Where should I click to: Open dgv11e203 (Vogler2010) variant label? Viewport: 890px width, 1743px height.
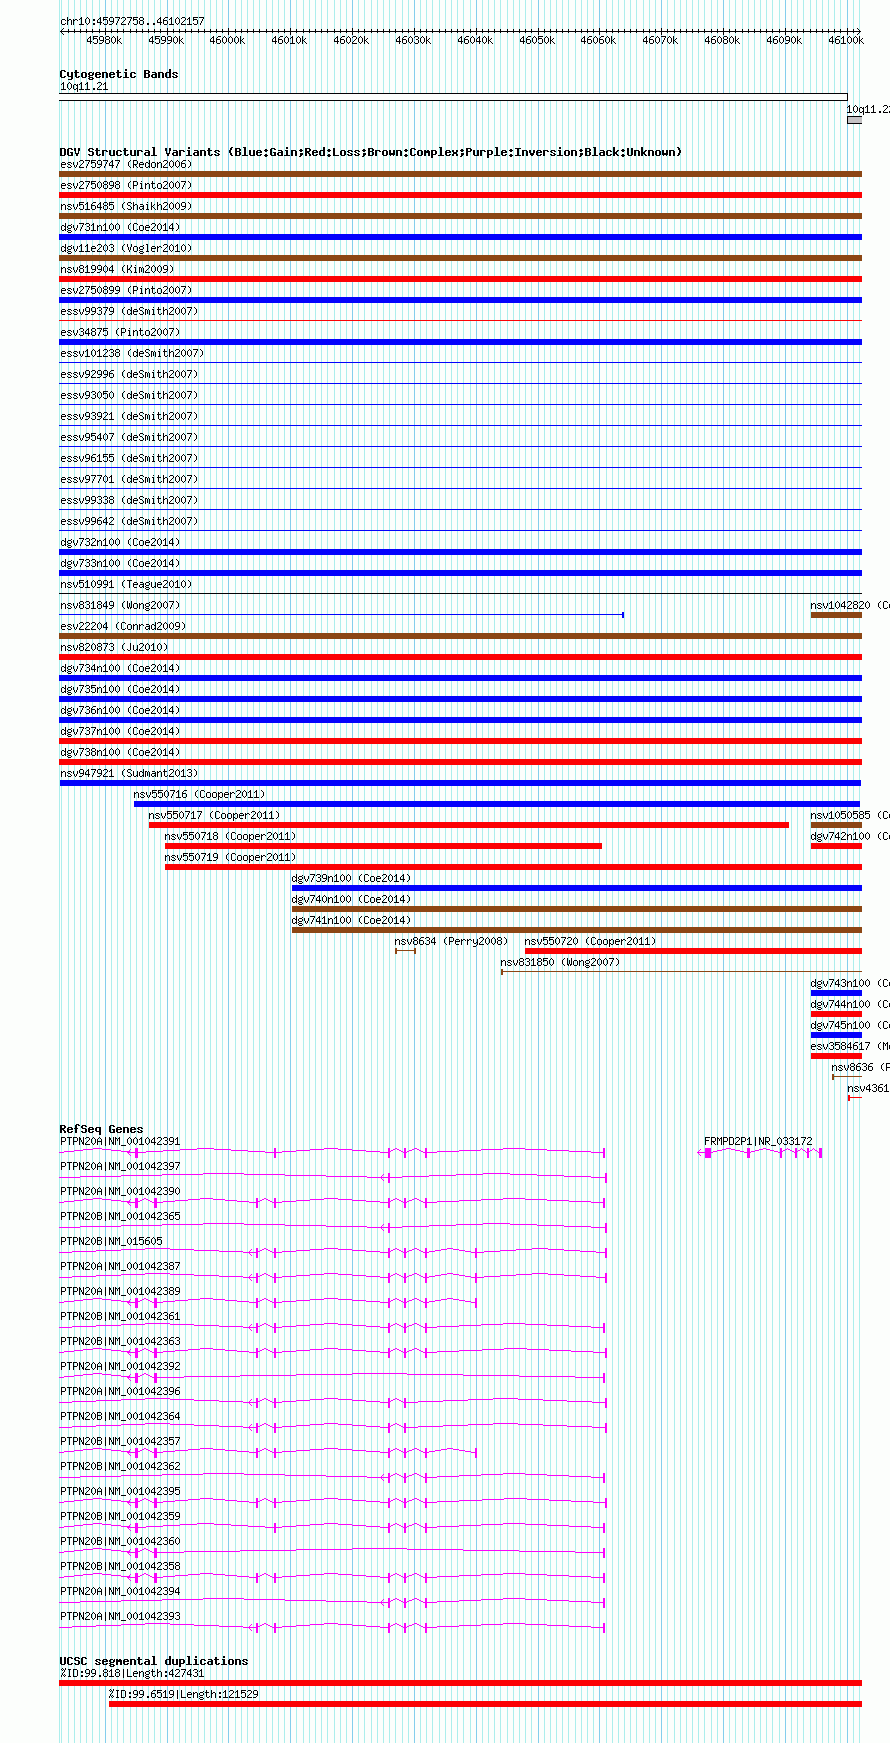click(x=125, y=248)
